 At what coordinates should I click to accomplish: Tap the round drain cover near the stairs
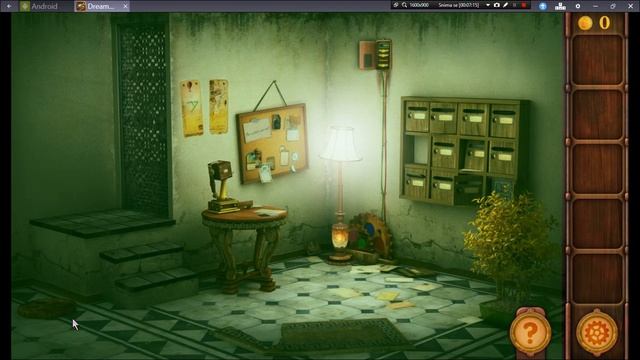click(46, 309)
